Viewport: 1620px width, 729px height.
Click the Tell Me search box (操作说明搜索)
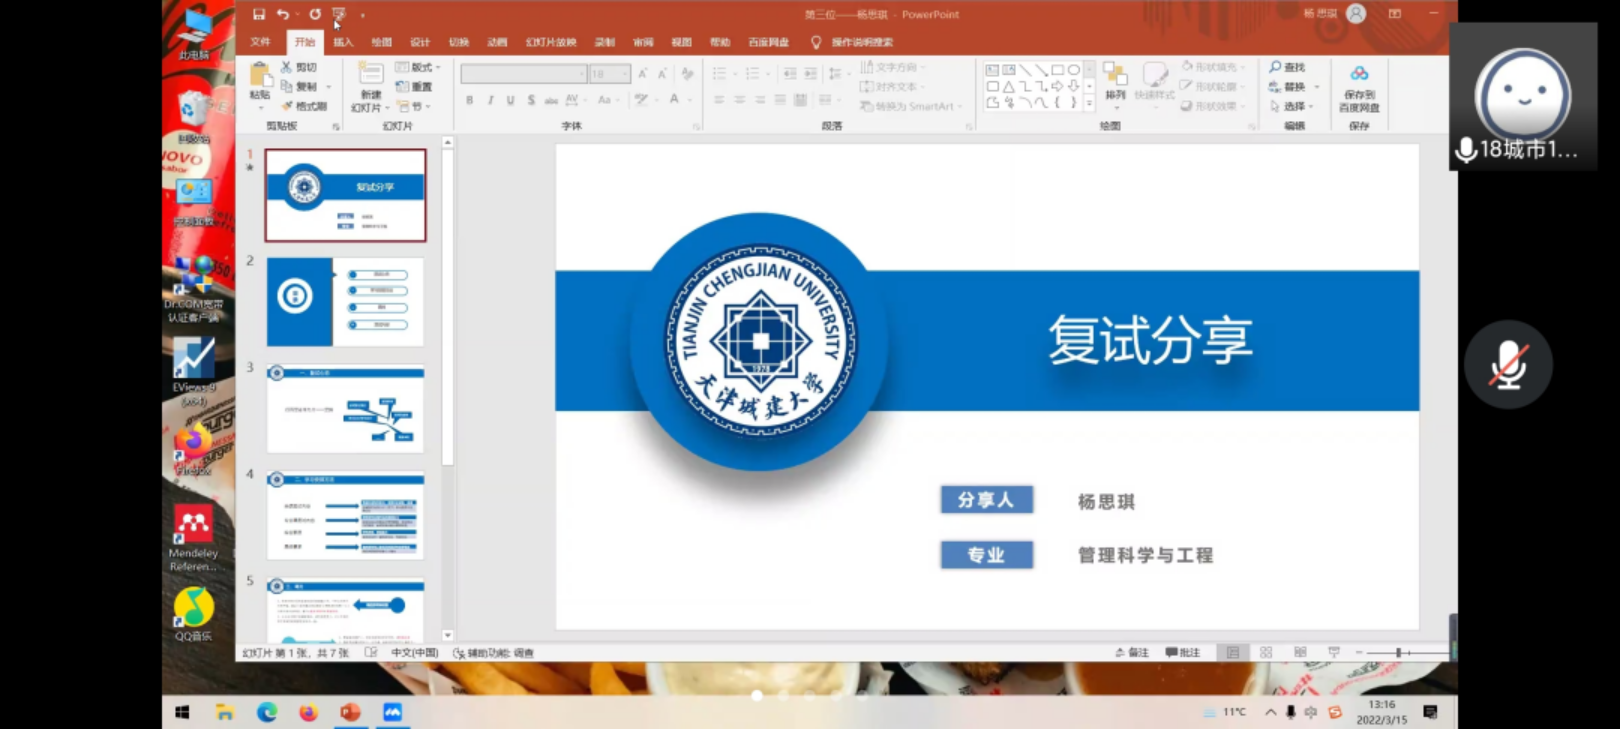click(853, 42)
